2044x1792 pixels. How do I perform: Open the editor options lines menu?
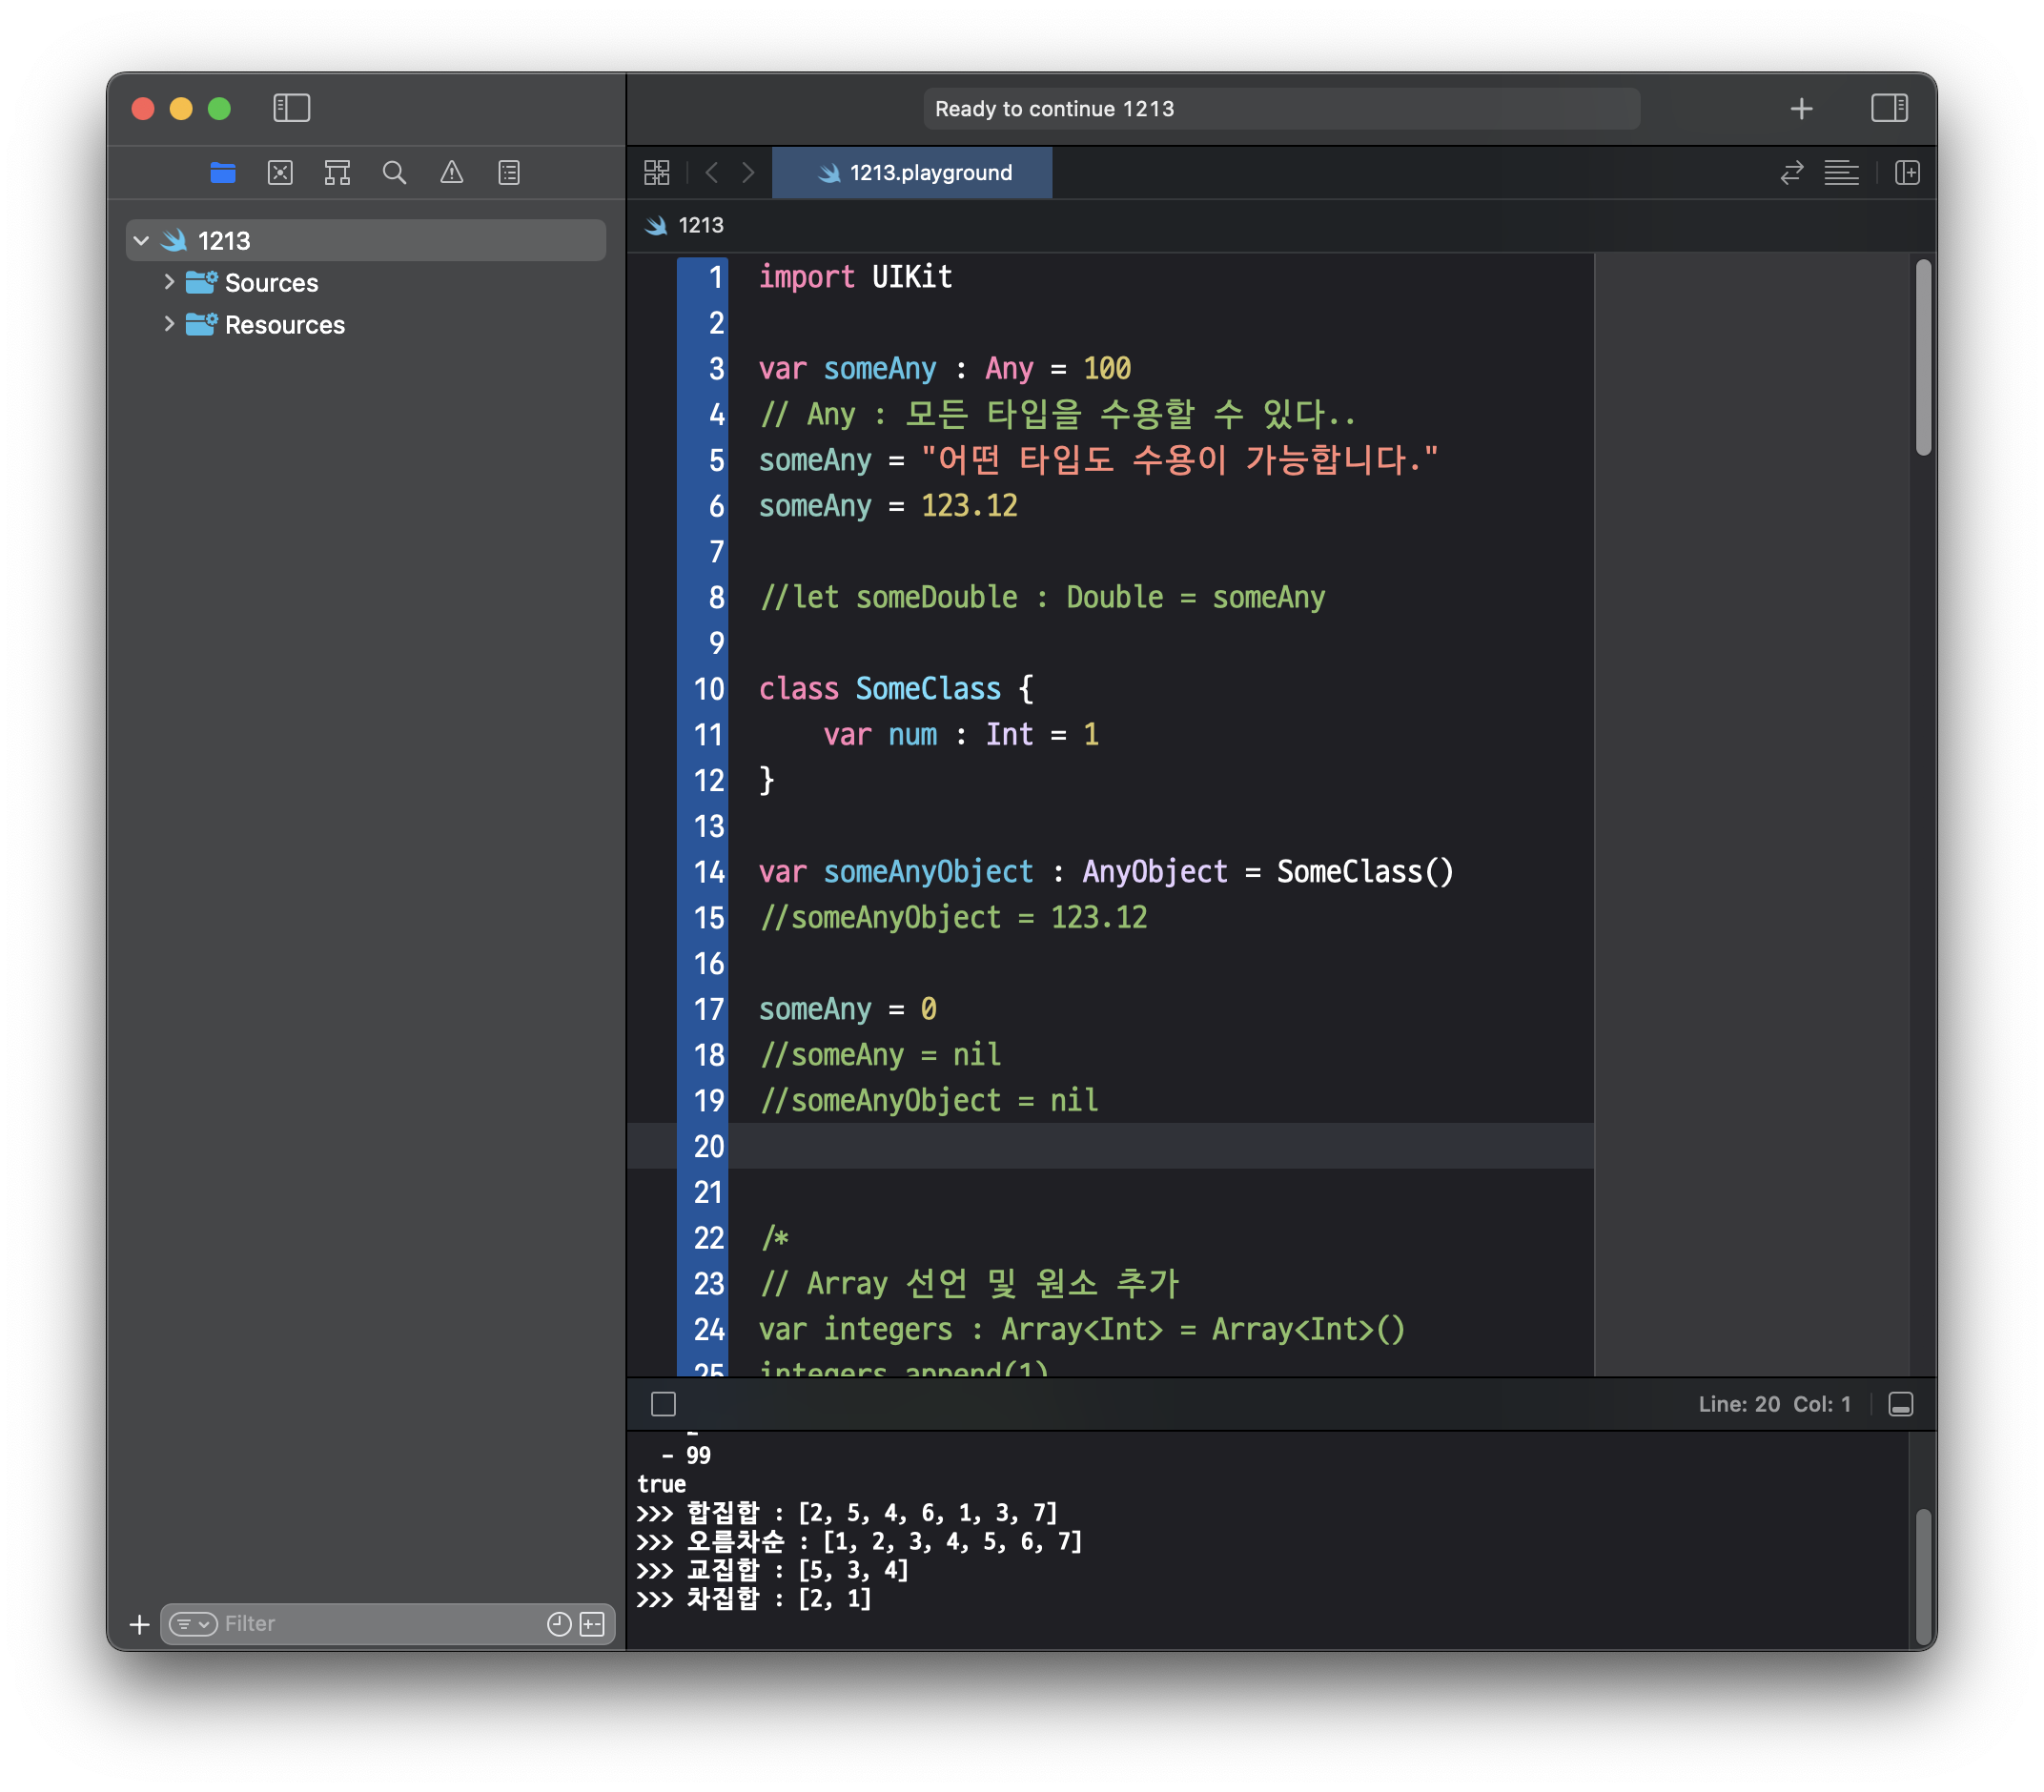tap(1841, 173)
